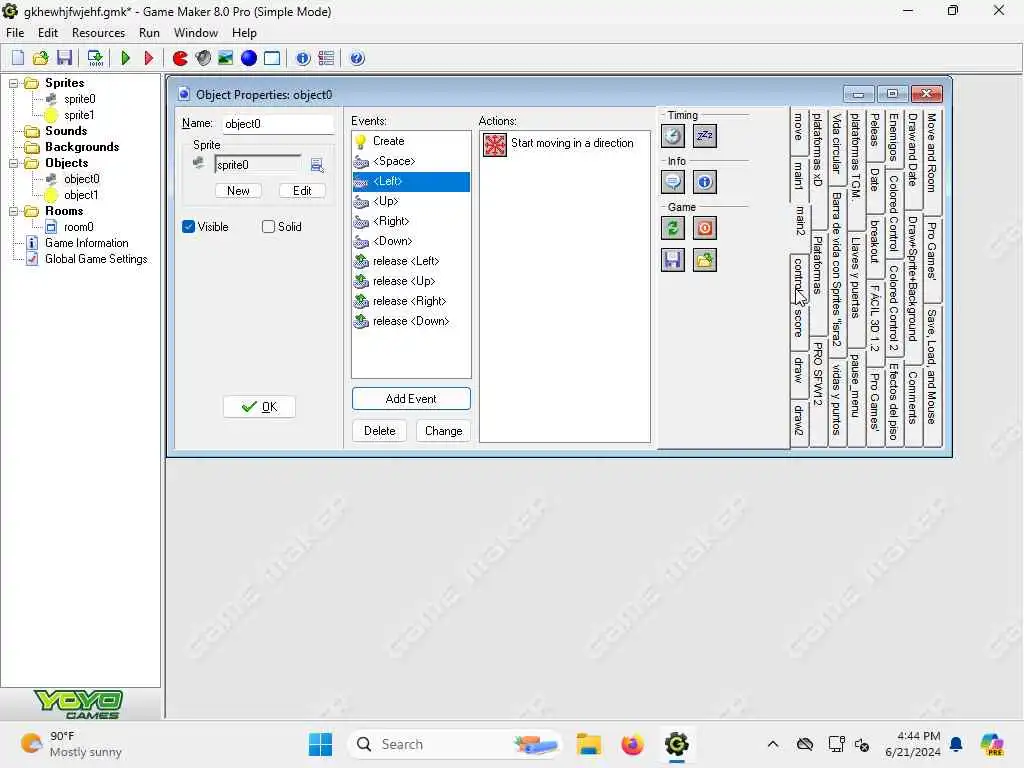Click the Create executable toolbar icon
The image size is (1024, 768).
click(x=95, y=58)
